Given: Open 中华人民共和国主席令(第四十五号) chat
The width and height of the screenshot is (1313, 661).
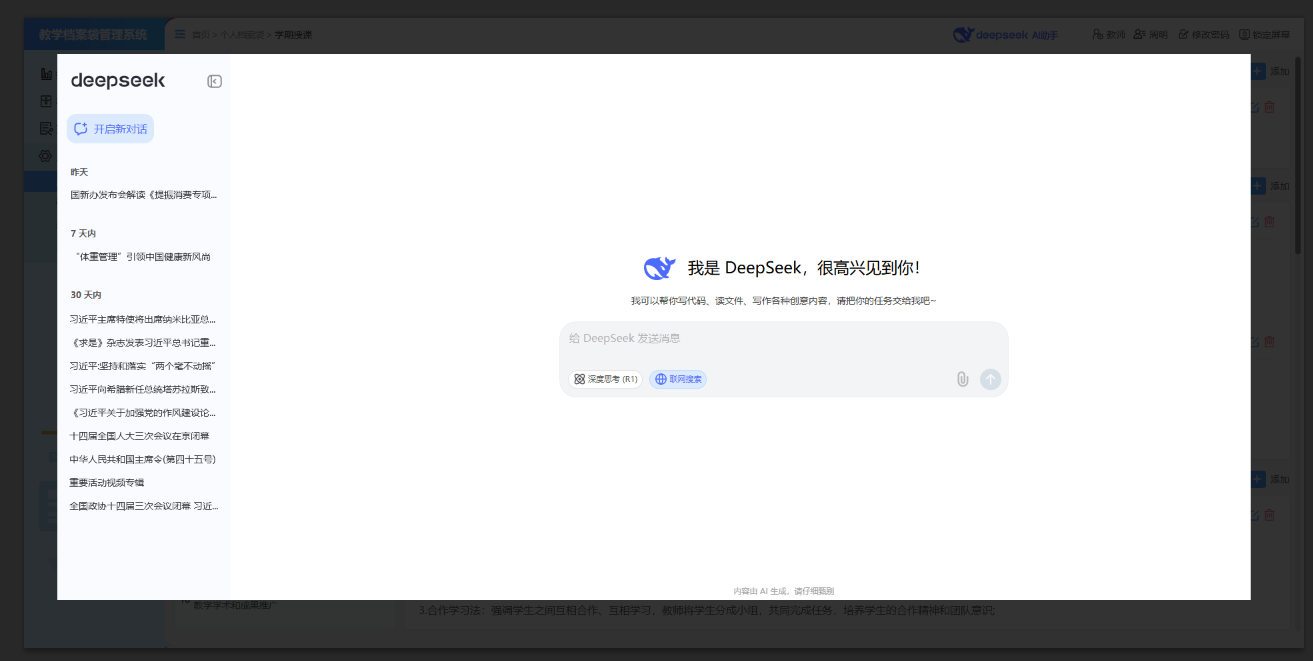Looking at the screenshot, I should pos(143,459).
